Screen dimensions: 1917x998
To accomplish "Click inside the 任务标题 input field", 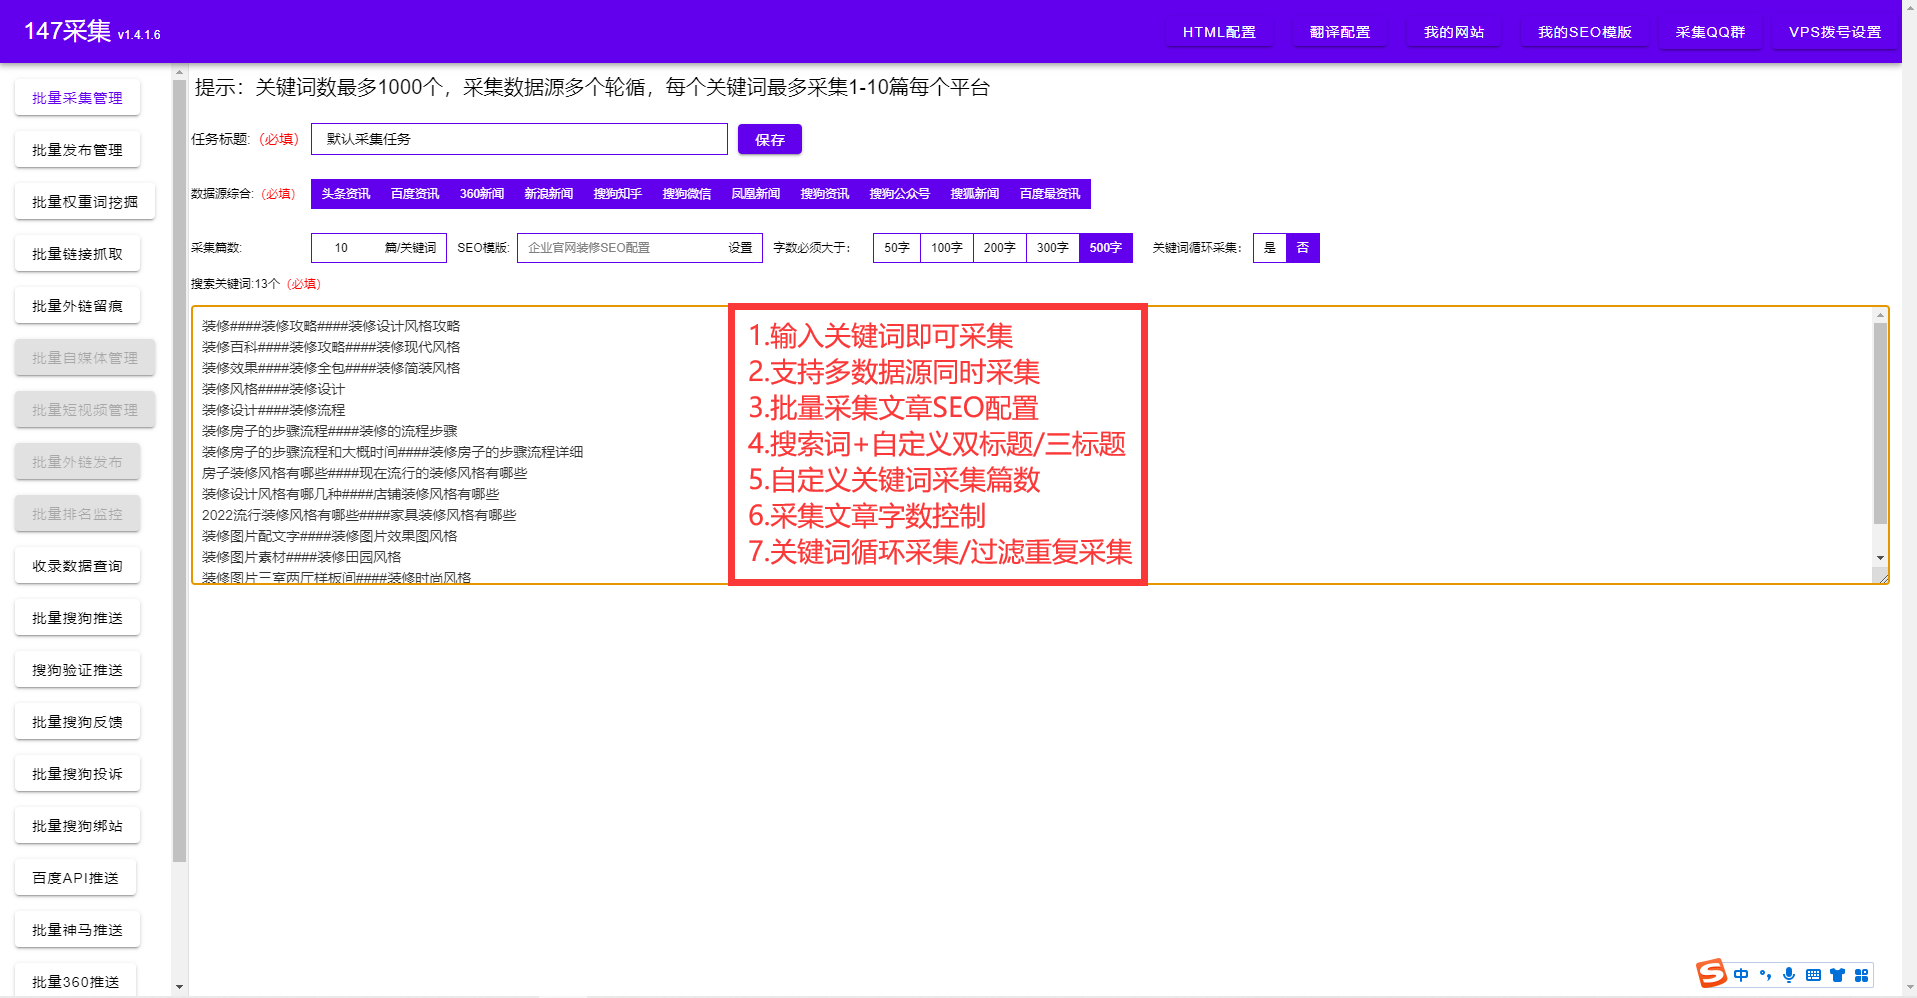I will (518, 139).
